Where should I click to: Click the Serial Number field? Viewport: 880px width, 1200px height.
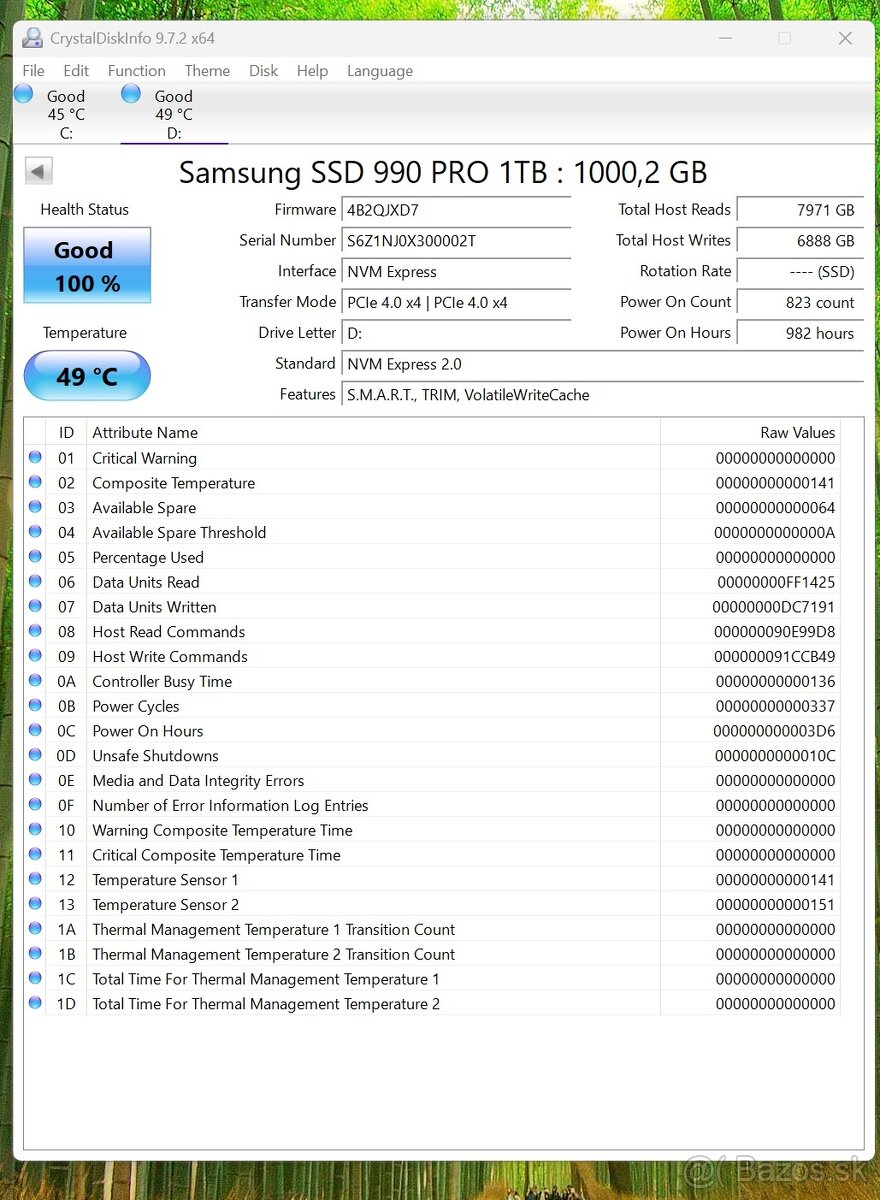456,241
